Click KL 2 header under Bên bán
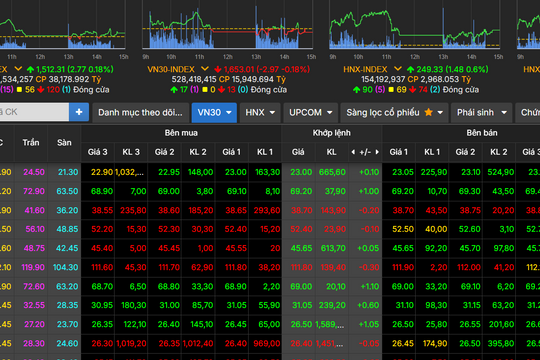Image resolution: width=540 pixels, height=360 pixels. click(x=499, y=152)
